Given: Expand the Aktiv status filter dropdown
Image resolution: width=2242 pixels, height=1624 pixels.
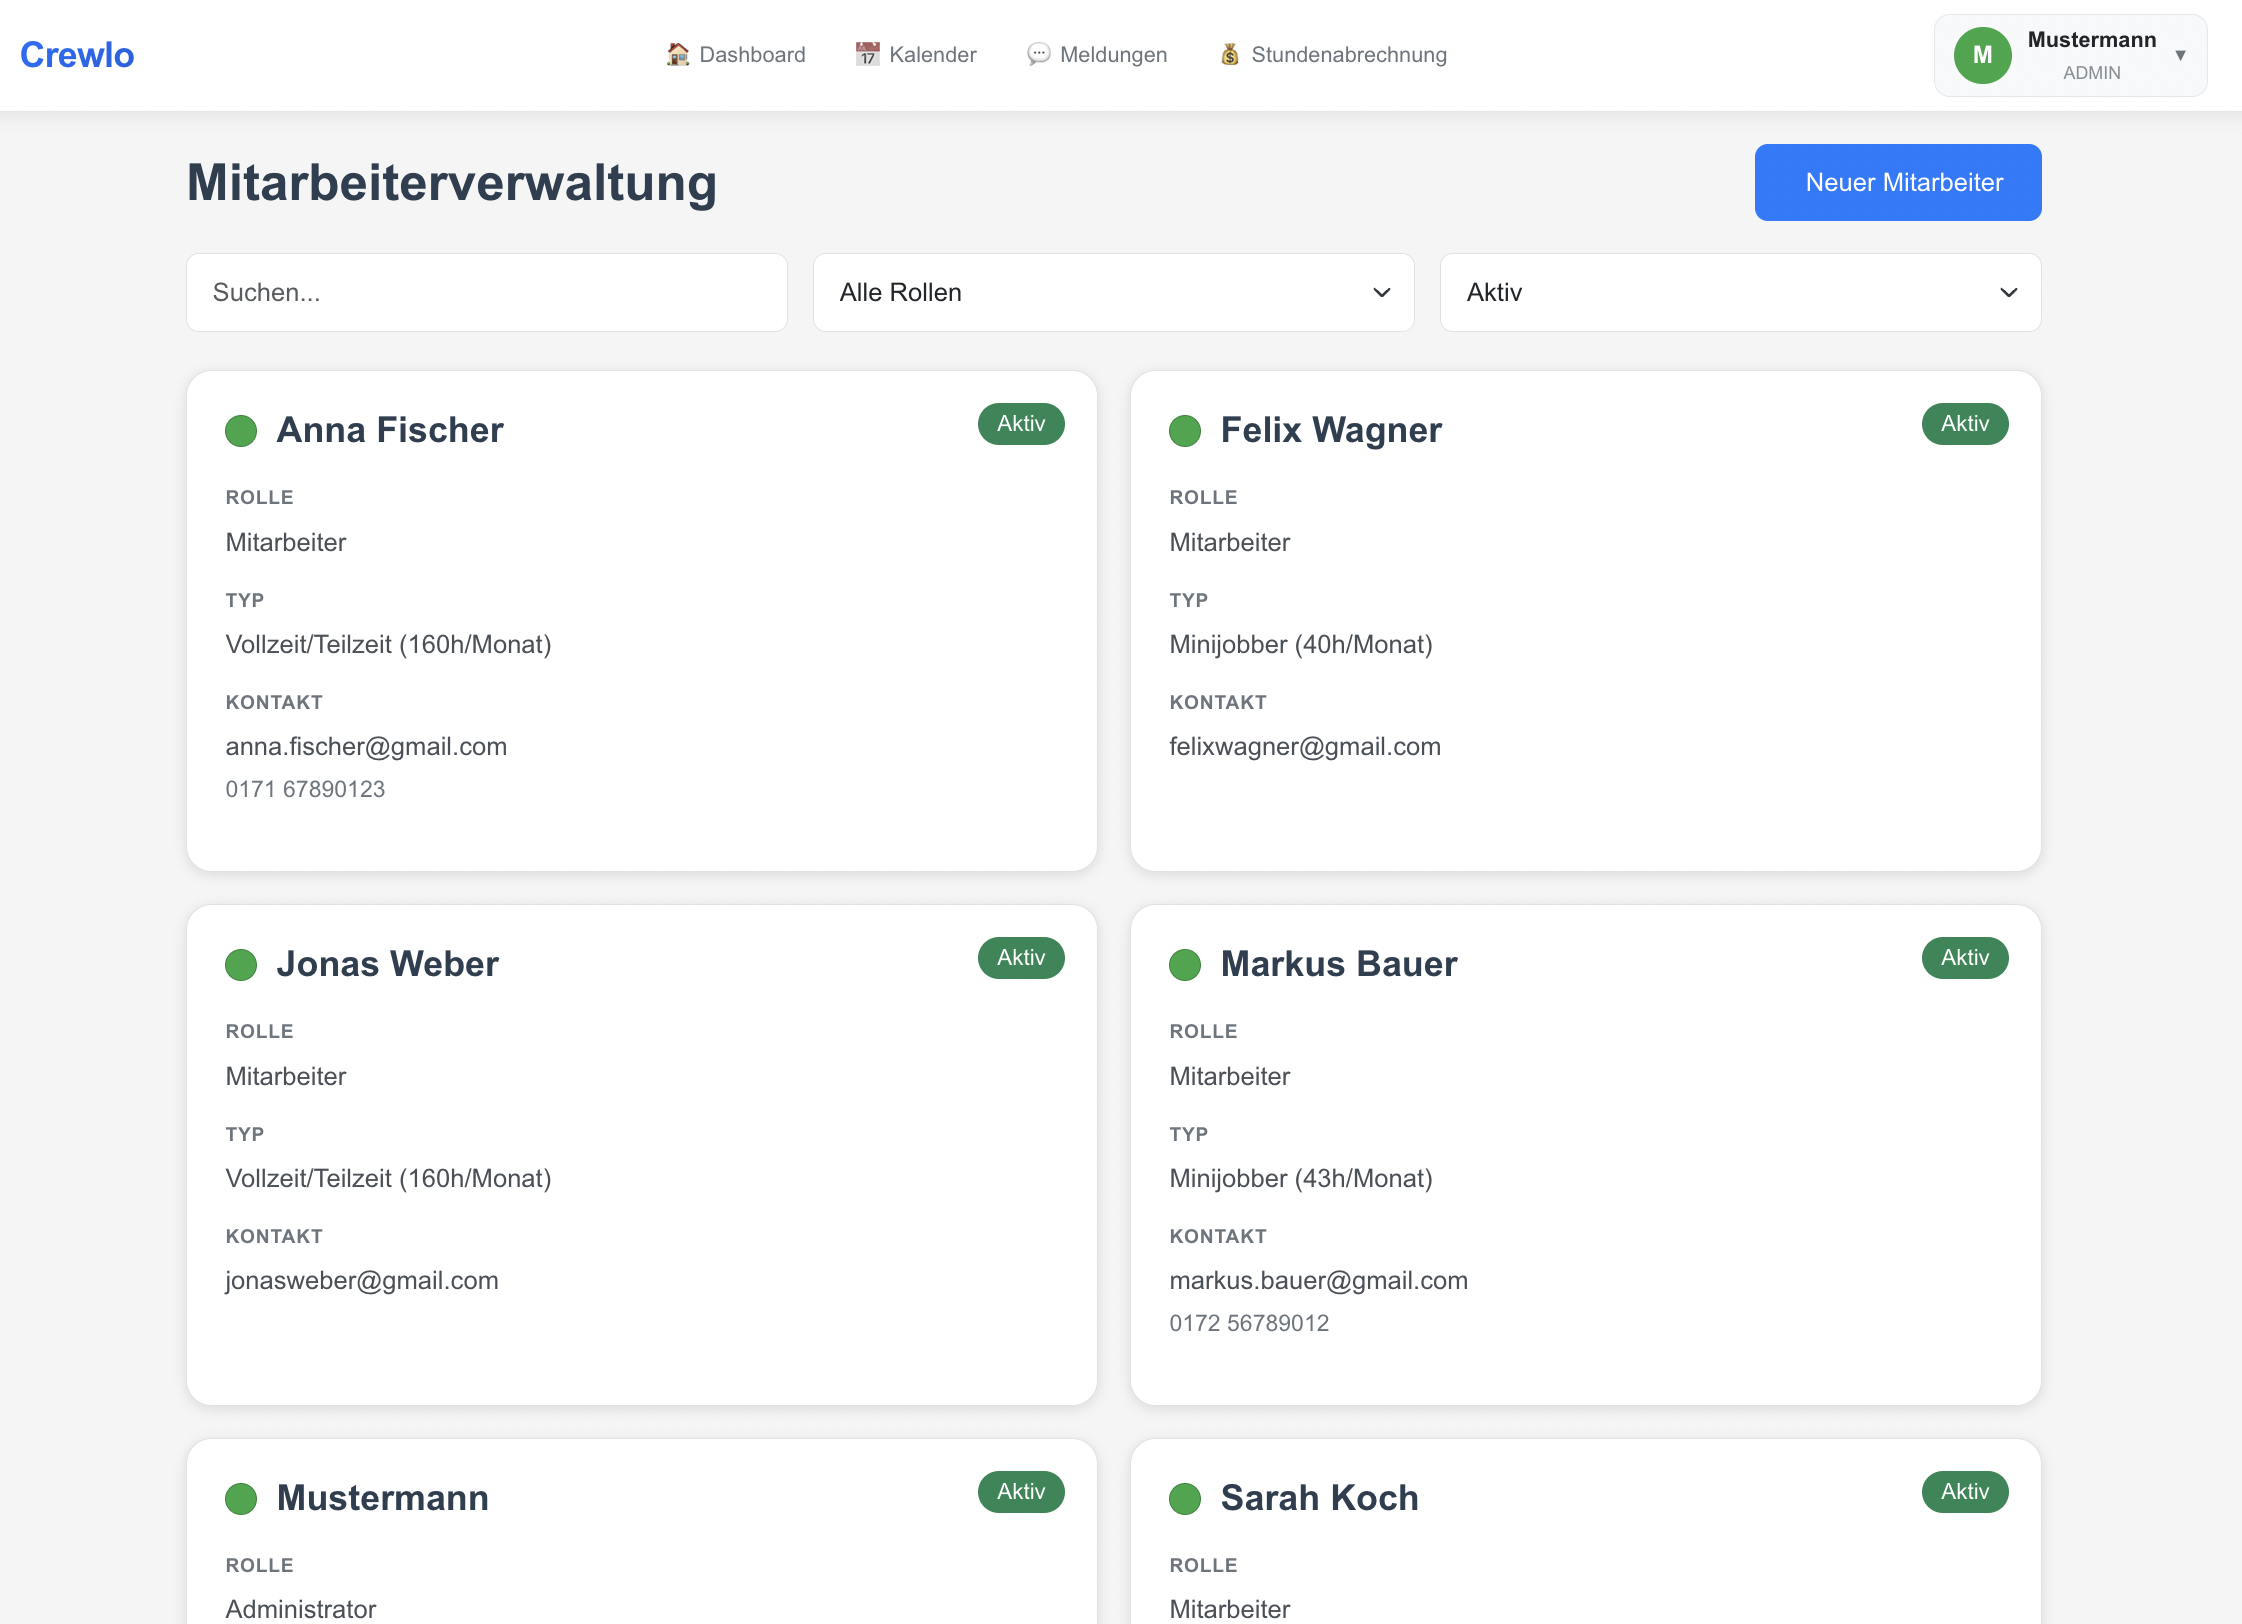Looking at the screenshot, I should tap(1739, 292).
